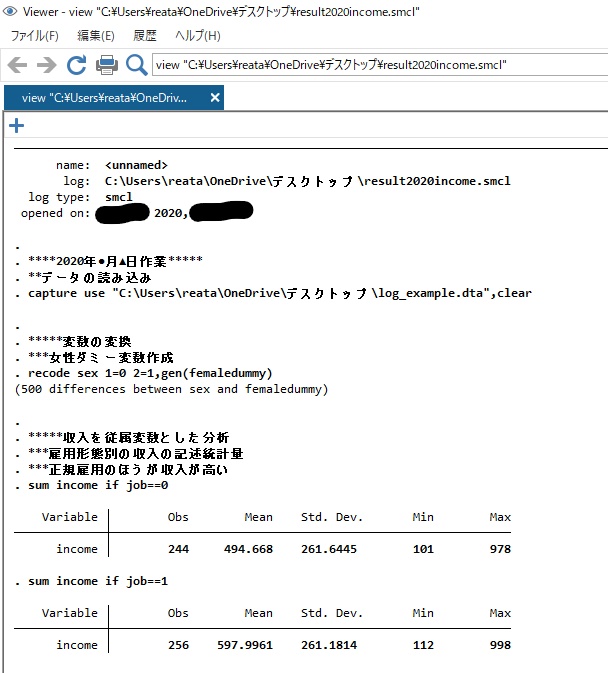Click Min value 112
The width and height of the screenshot is (608, 673).
click(423, 645)
